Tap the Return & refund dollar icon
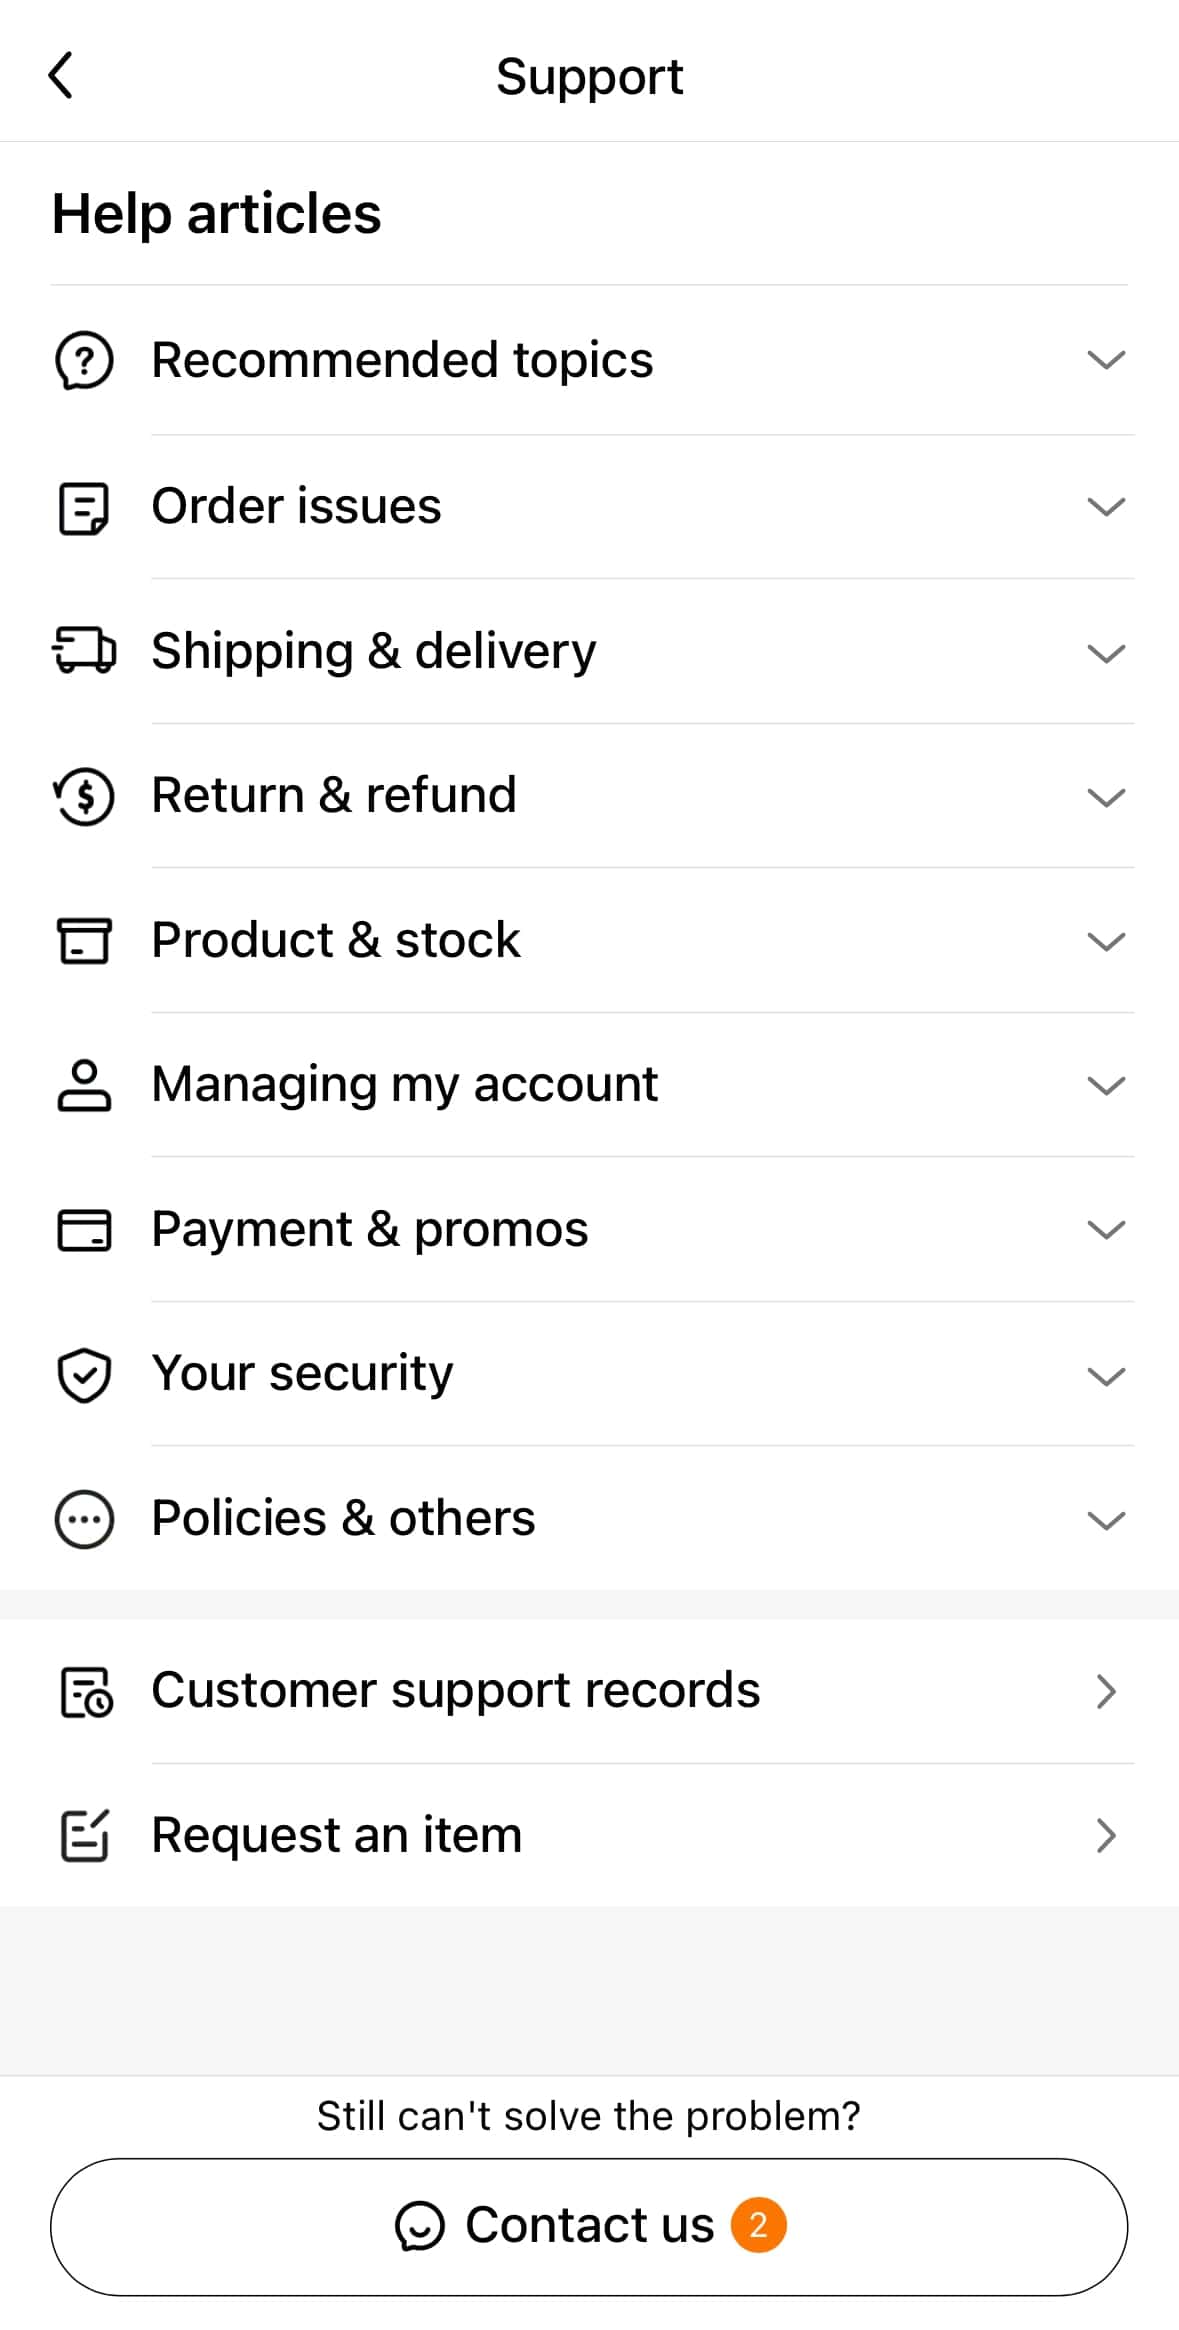Image resolution: width=1179 pixels, height=2330 pixels. pyautogui.click(x=84, y=796)
